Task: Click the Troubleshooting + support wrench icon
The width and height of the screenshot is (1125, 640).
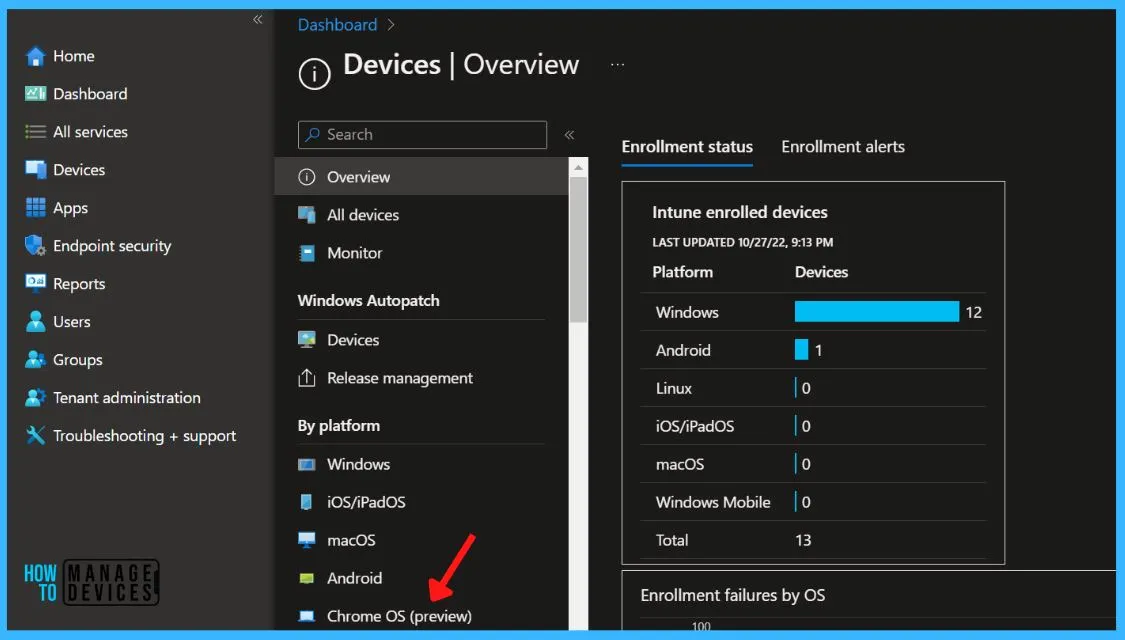Action: click(x=35, y=436)
